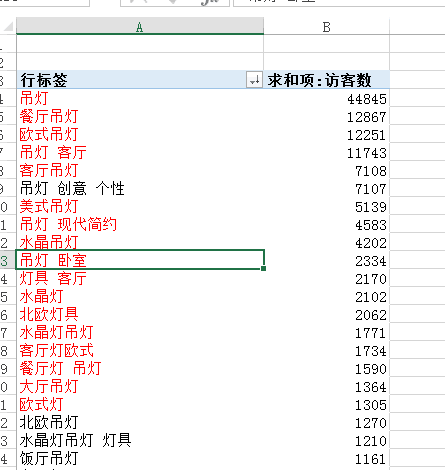Click the value 7108
Image resolution: width=445 pixels, height=470 pixels.
coord(371,171)
